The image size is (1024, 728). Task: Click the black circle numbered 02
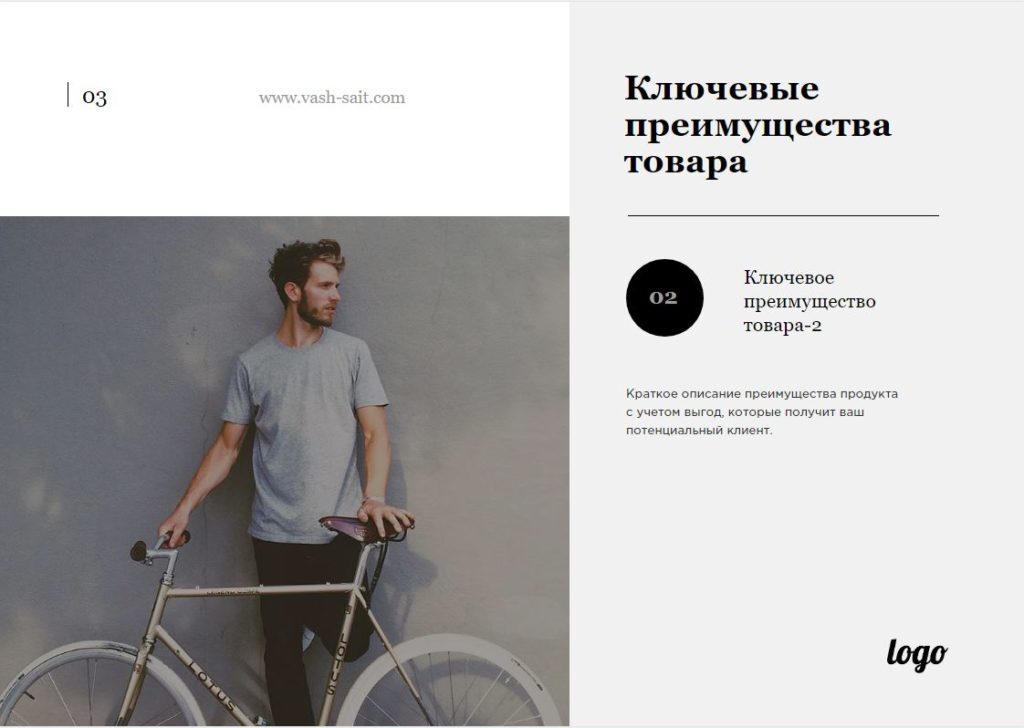pyautogui.click(x=664, y=298)
